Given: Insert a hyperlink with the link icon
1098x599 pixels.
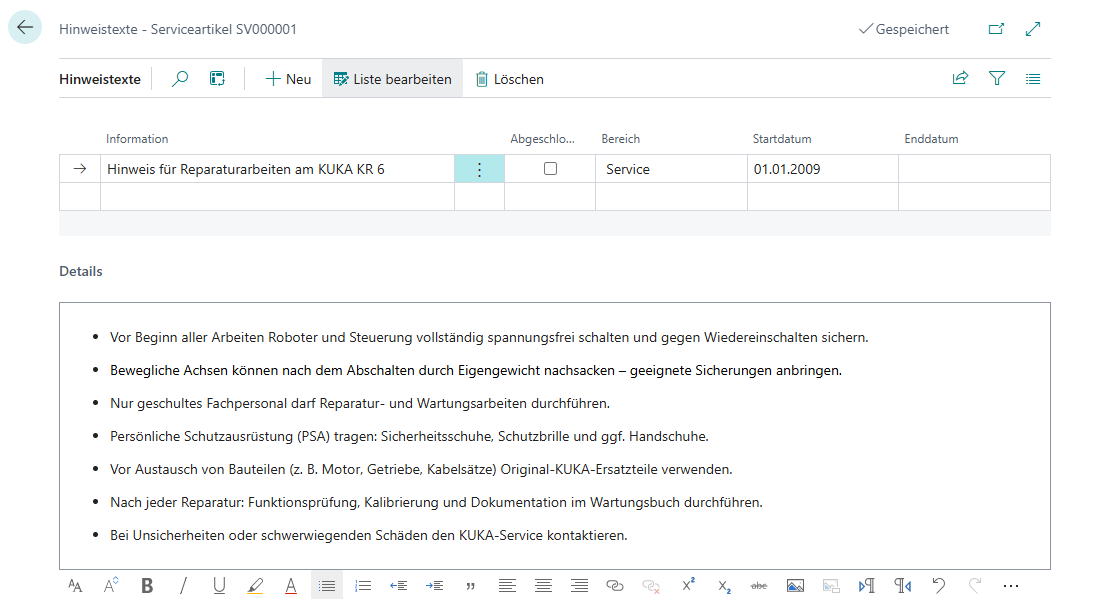Looking at the screenshot, I should coord(615,586).
